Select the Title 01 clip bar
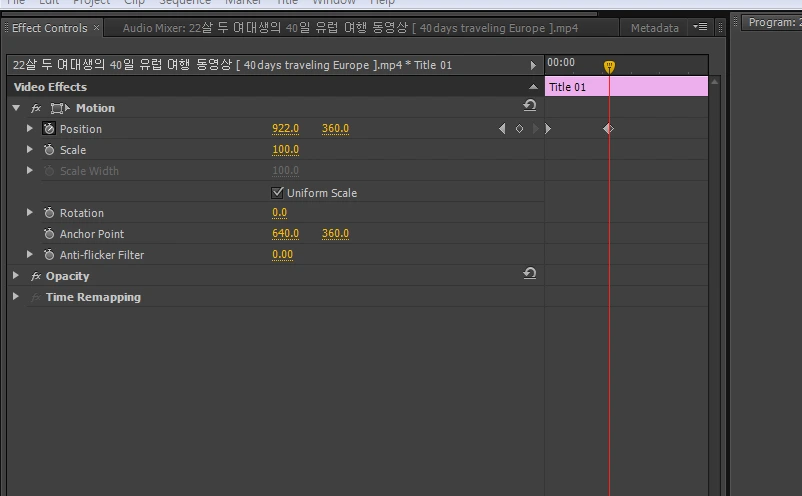Image resolution: width=802 pixels, height=496 pixels. coord(627,87)
